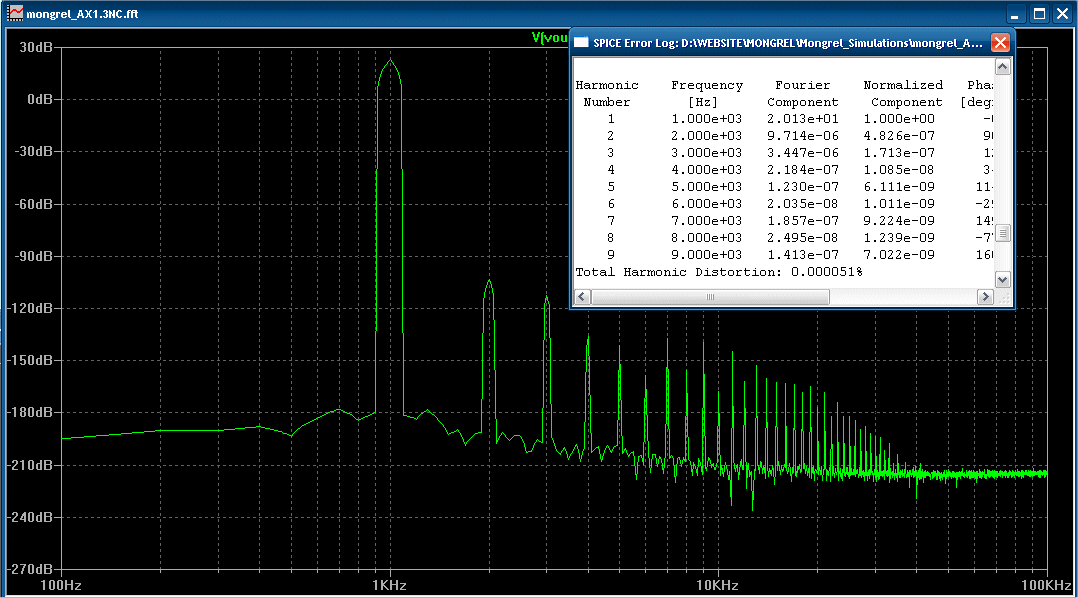Click the down arrow of the log's vertical scrollbar
This screenshot has height=598, width=1078.
[1002, 280]
